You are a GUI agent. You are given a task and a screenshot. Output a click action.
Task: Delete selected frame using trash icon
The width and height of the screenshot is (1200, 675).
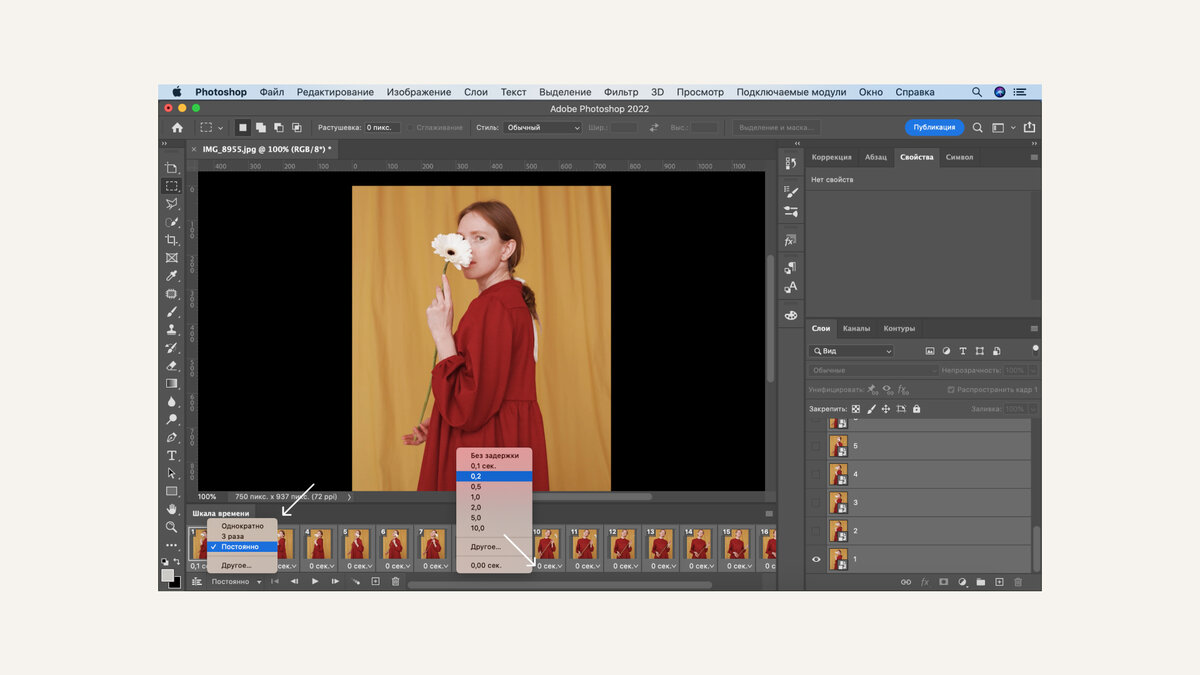(x=395, y=581)
